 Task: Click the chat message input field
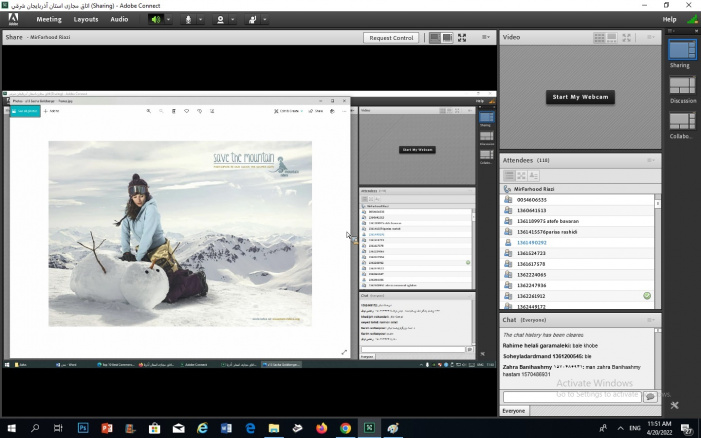point(571,397)
